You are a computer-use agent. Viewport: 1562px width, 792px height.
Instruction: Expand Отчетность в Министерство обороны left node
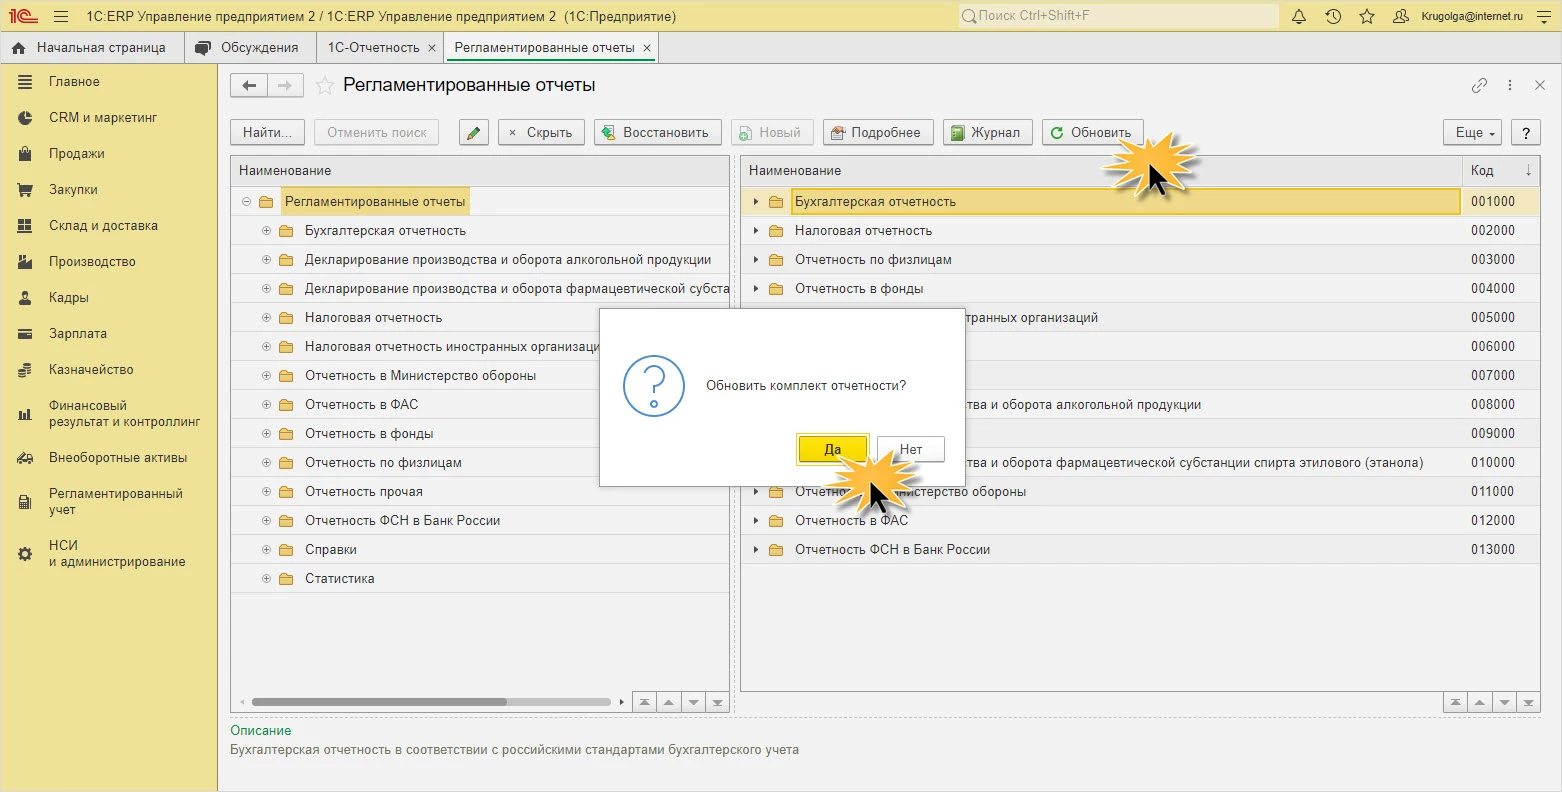pyautogui.click(x=266, y=376)
